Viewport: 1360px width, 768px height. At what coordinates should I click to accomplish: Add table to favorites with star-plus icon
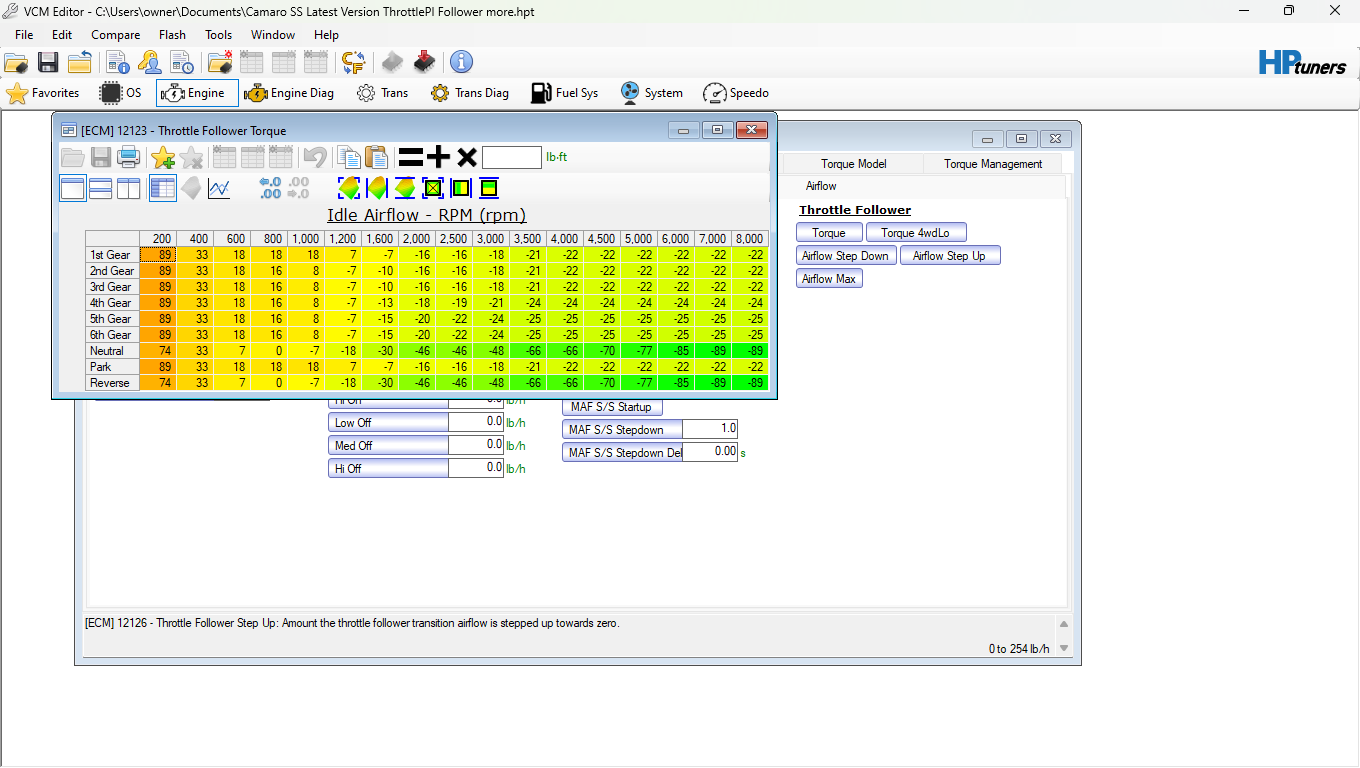(162, 157)
